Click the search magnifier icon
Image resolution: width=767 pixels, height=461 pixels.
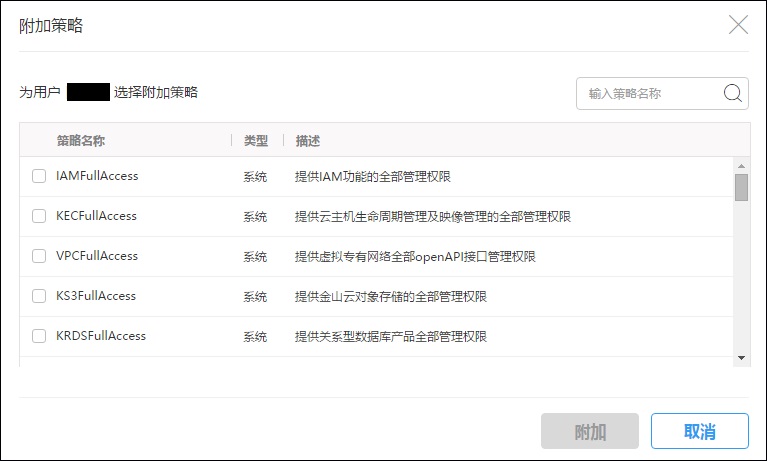(733, 94)
